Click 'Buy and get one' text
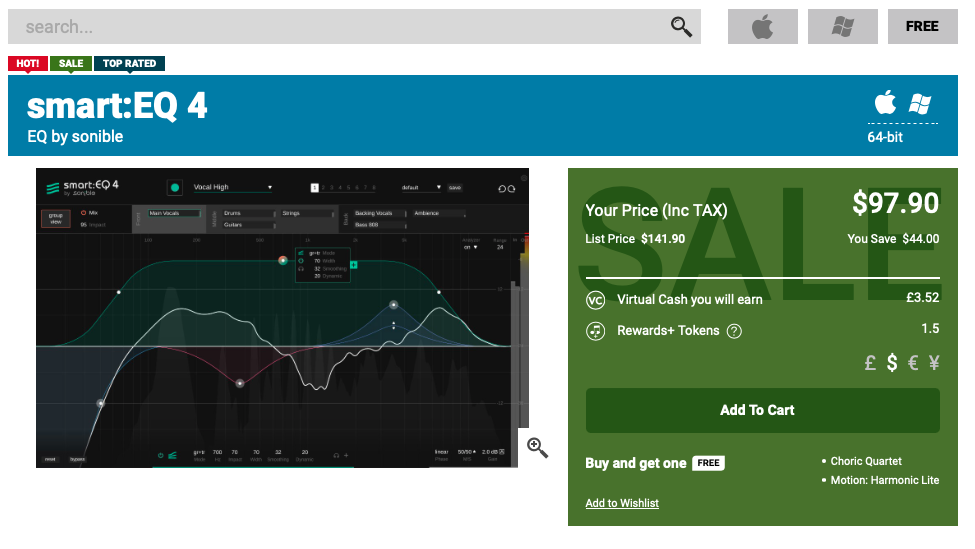The height and width of the screenshot is (549, 975). (x=635, y=463)
